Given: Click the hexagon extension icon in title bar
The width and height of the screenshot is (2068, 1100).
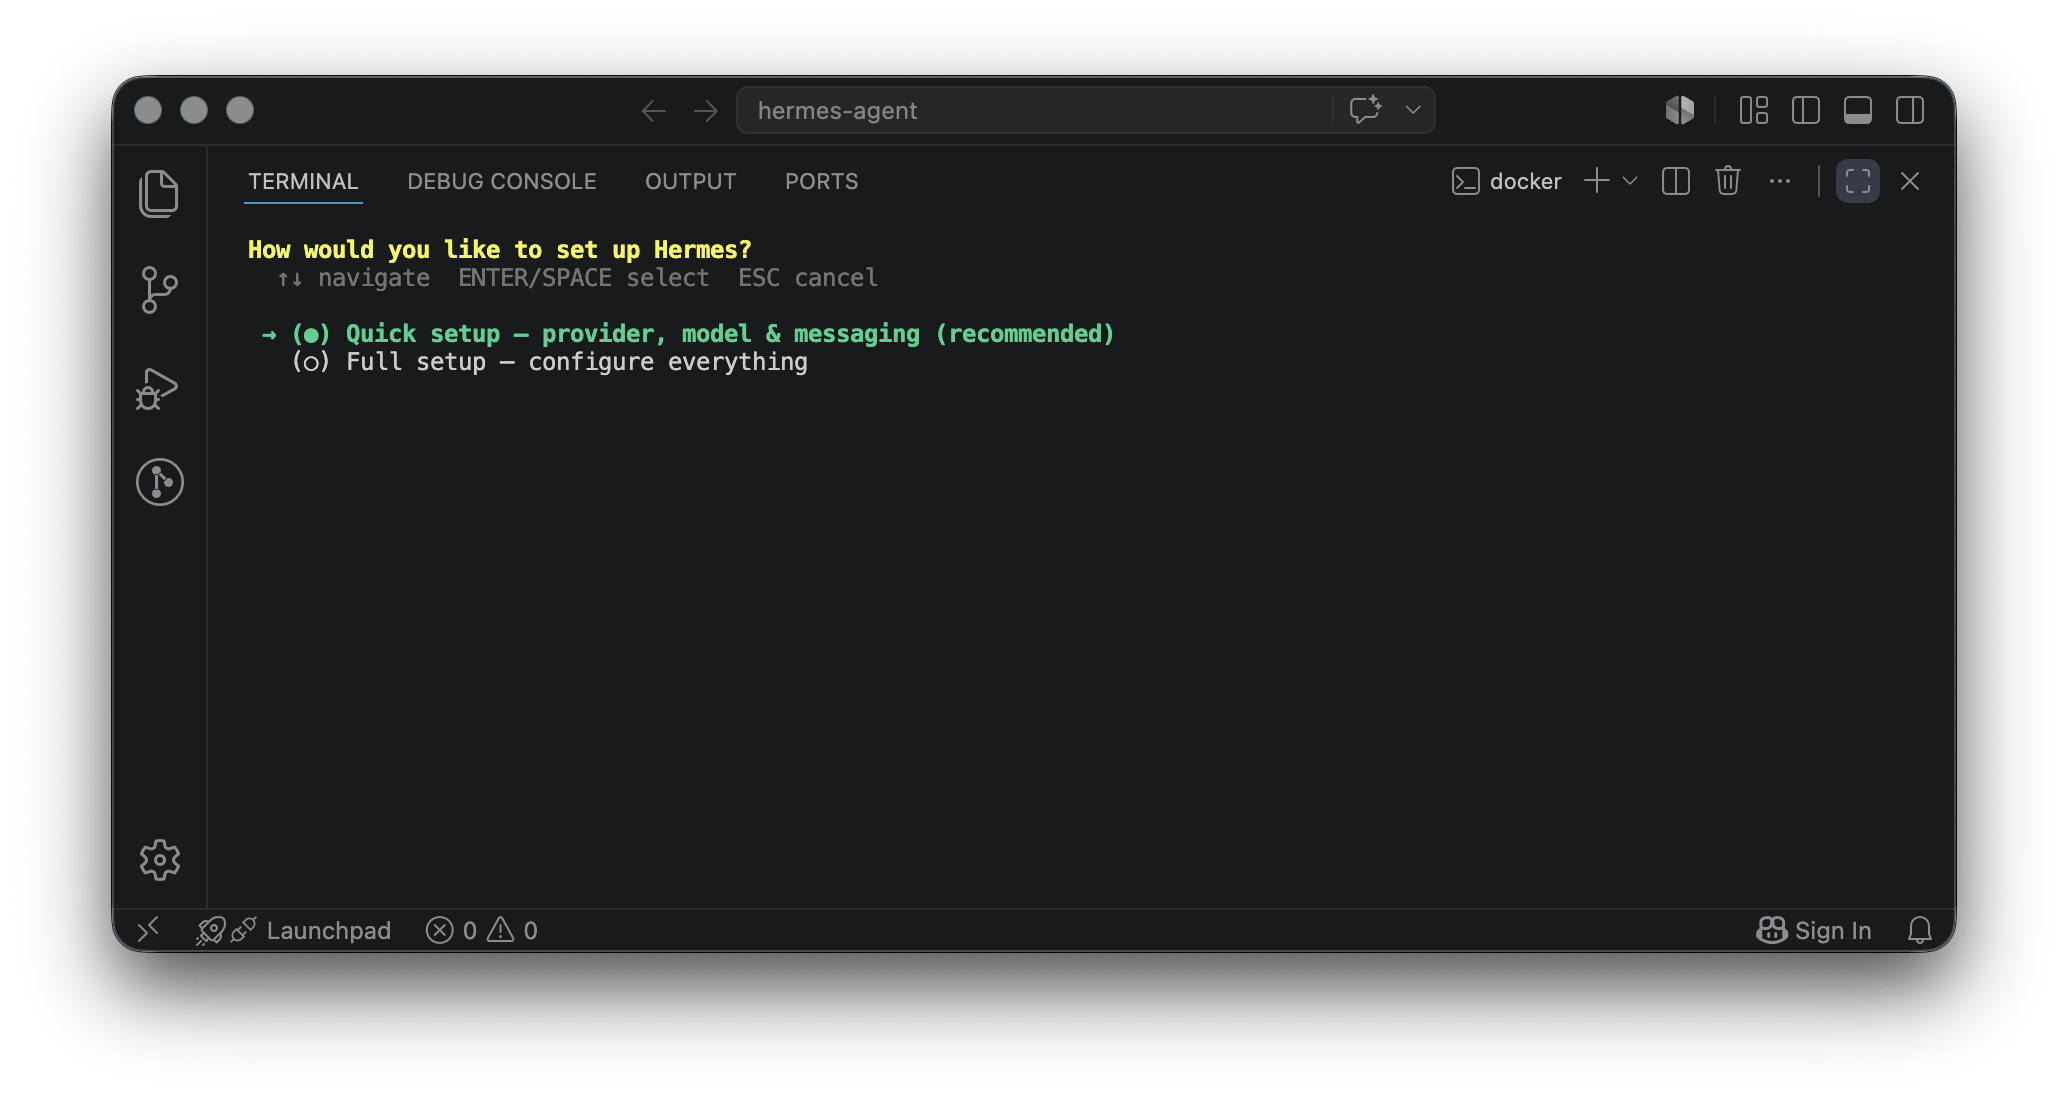Looking at the screenshot, I should 1680,110.
